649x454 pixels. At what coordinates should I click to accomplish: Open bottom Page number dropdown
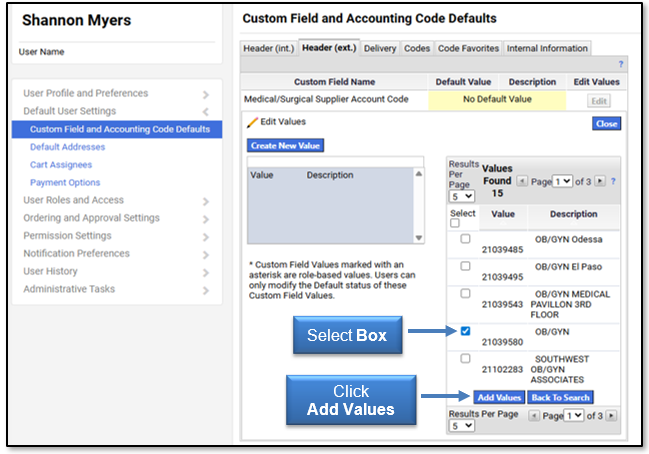tap(574, 416)
